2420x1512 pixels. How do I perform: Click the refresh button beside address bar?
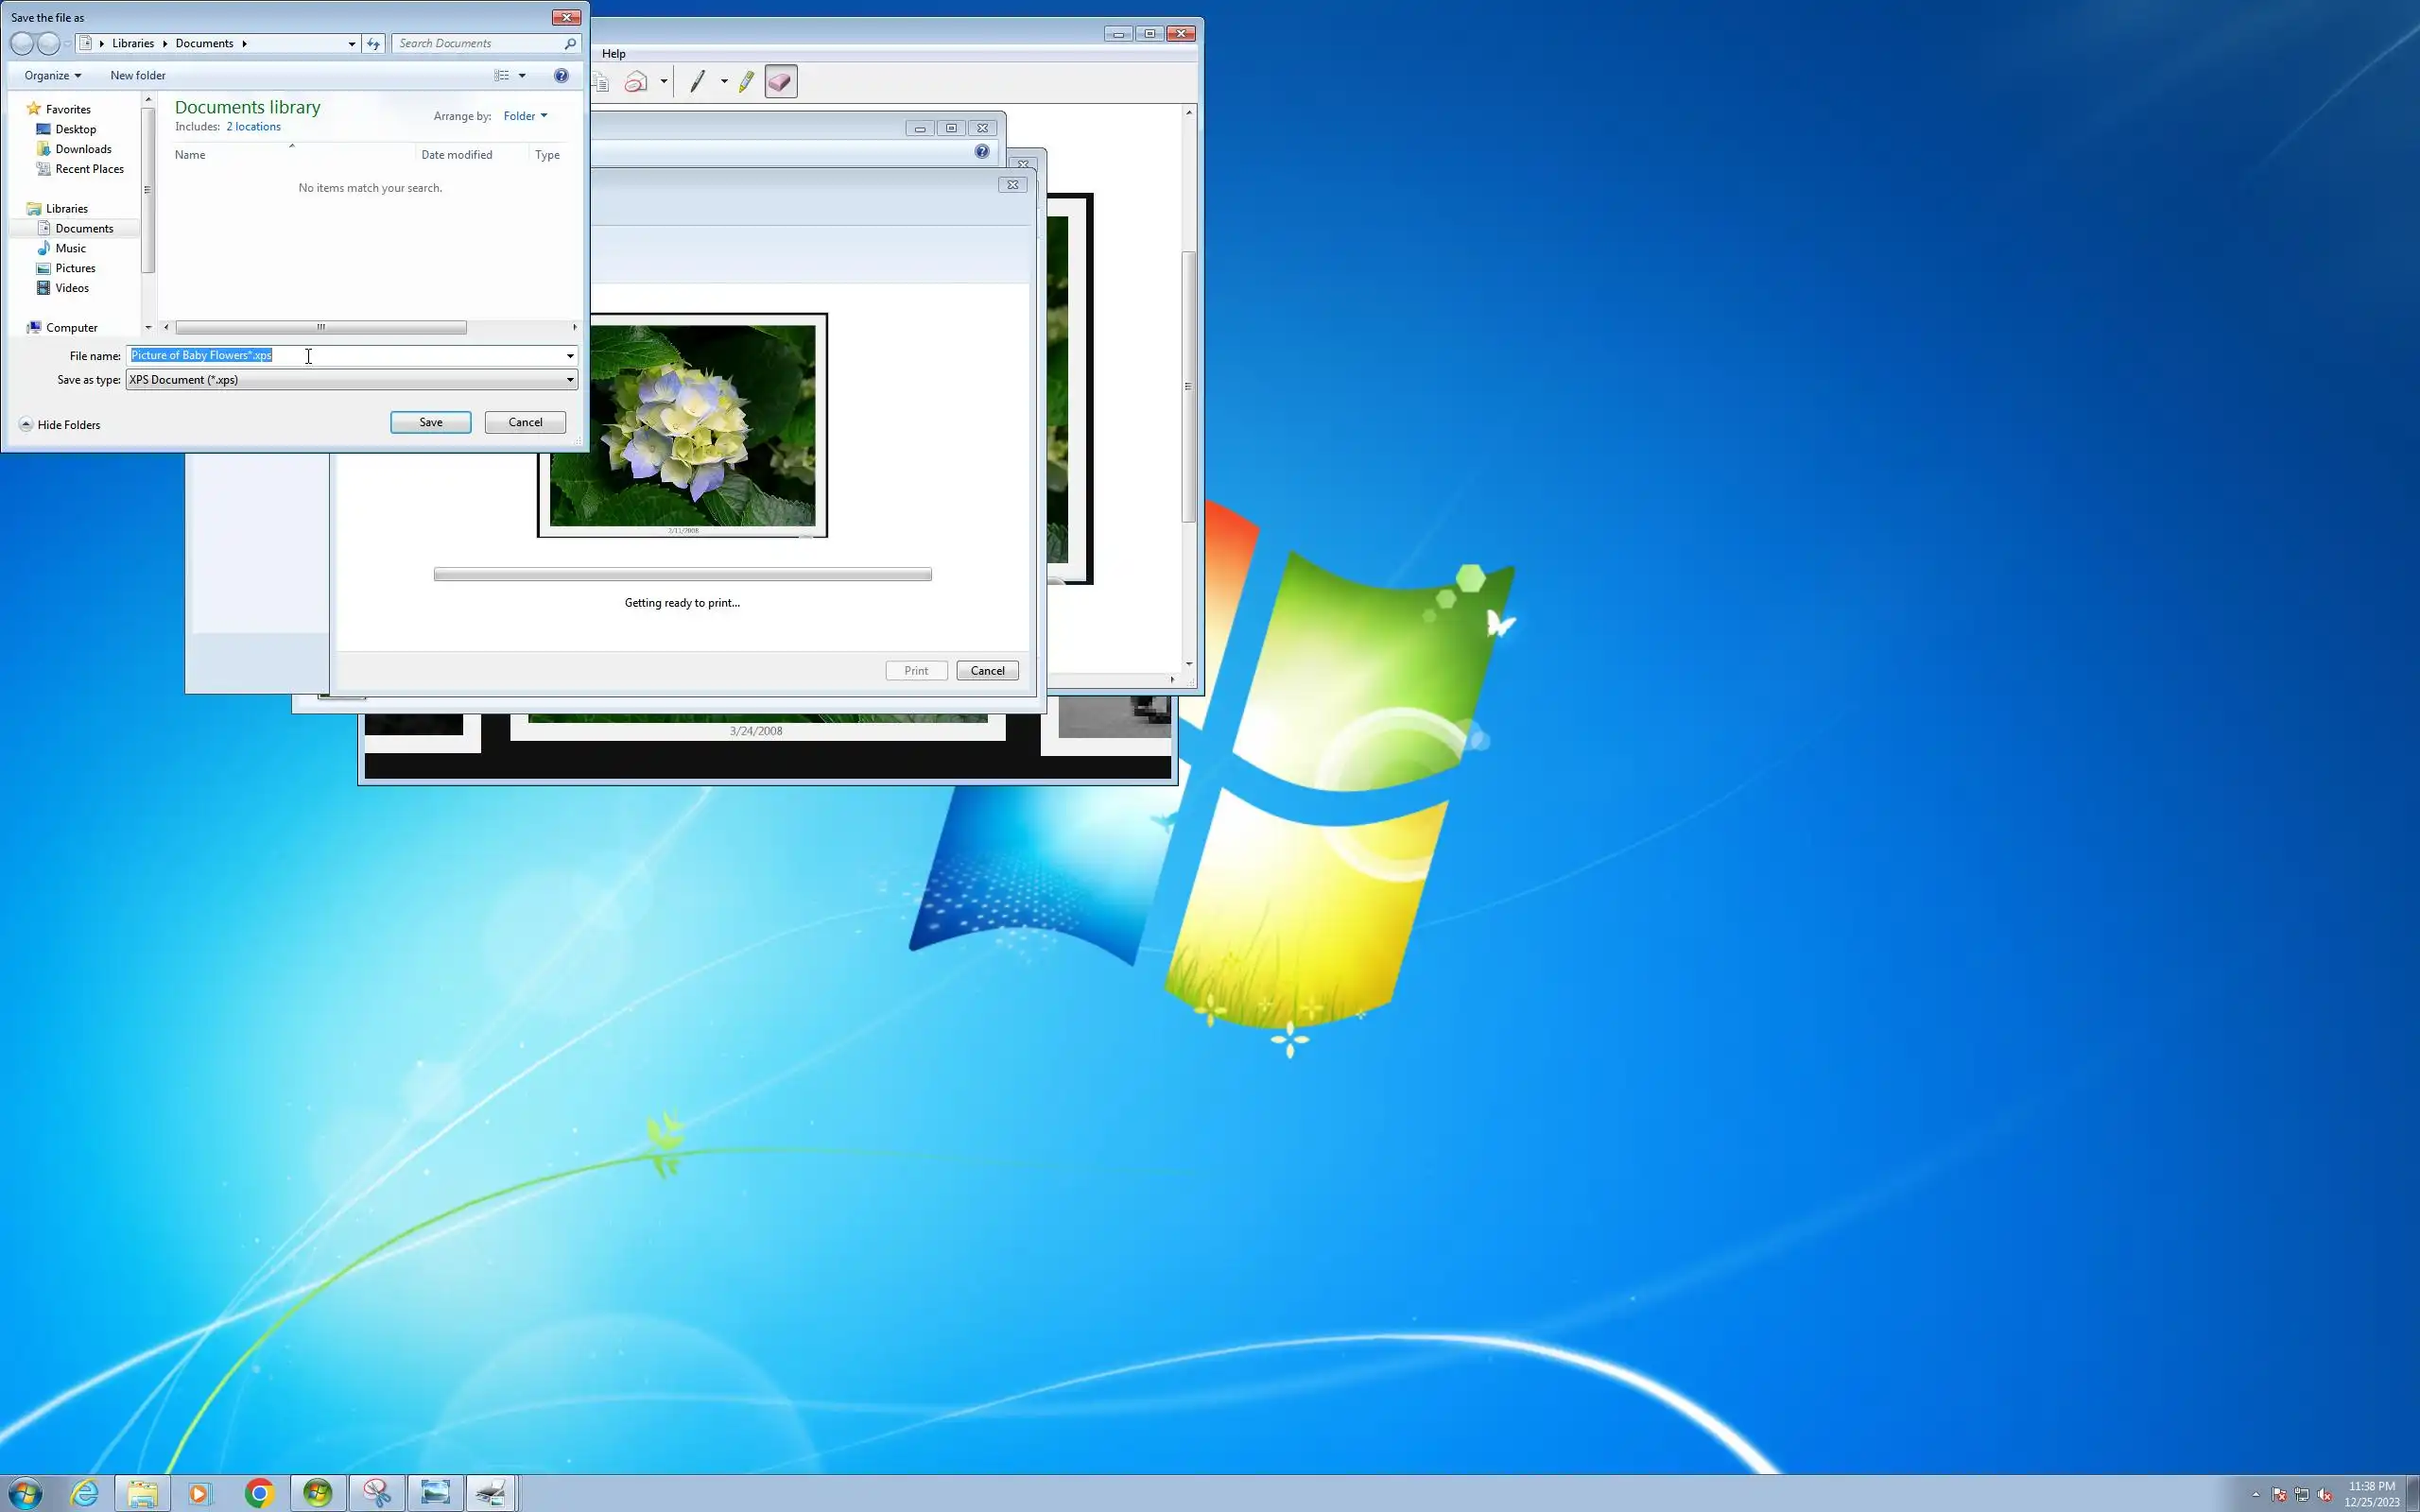(373, 43)
